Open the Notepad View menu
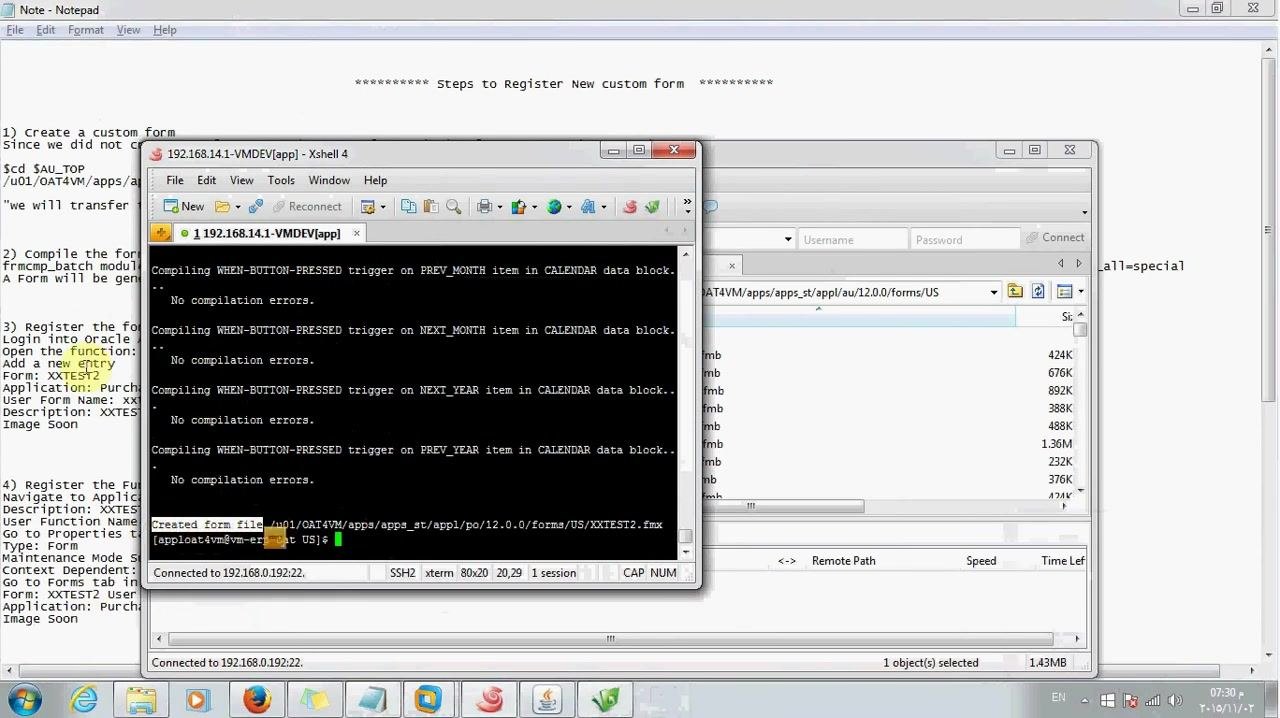The width and height of the screenshot is (1280, 718). point(128,30)
